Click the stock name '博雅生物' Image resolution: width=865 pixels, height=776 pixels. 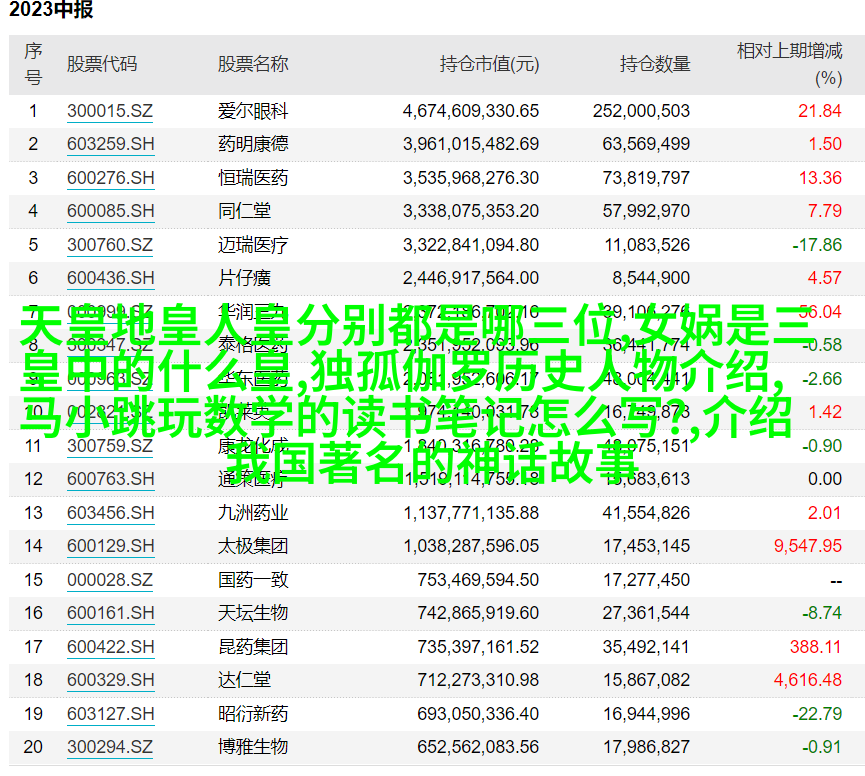point(253,747)
